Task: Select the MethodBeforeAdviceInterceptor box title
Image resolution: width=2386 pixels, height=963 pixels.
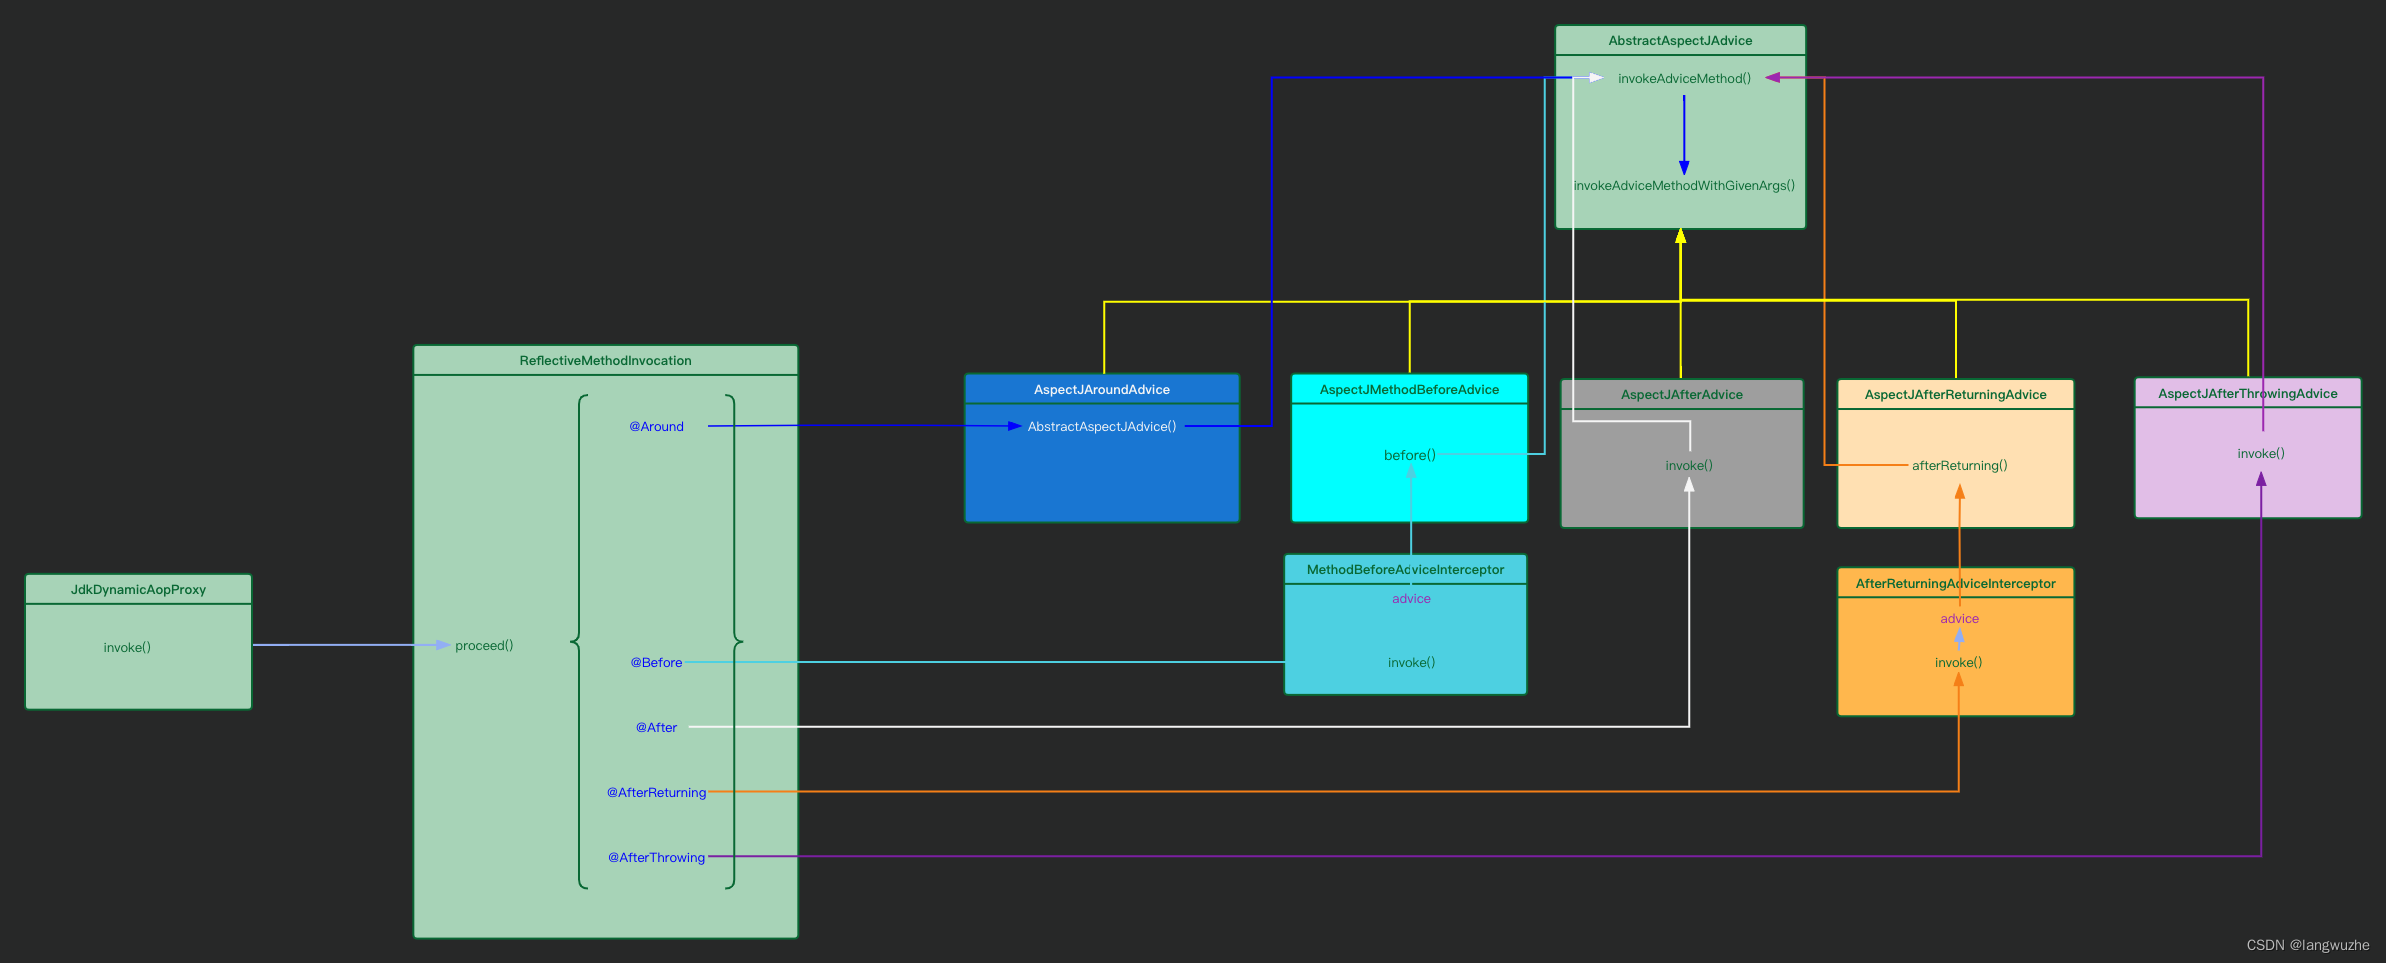Action: [1405, 569]
